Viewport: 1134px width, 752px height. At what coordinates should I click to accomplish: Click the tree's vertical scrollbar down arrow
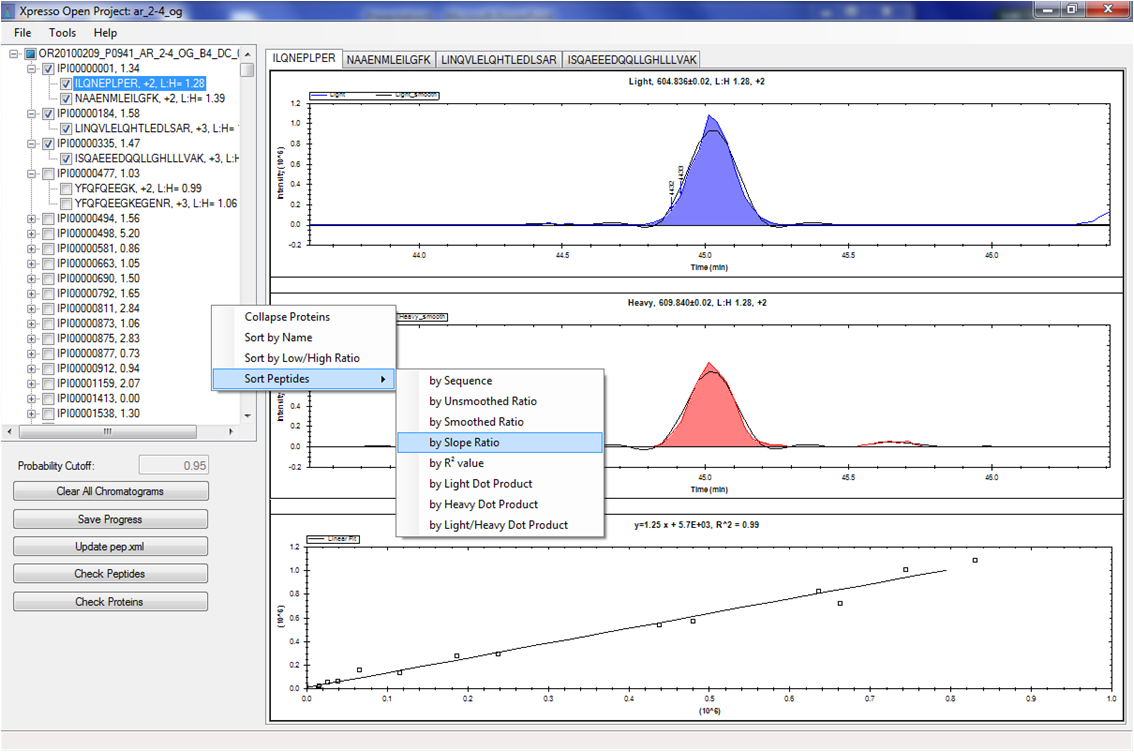click(x=247, y=415)
